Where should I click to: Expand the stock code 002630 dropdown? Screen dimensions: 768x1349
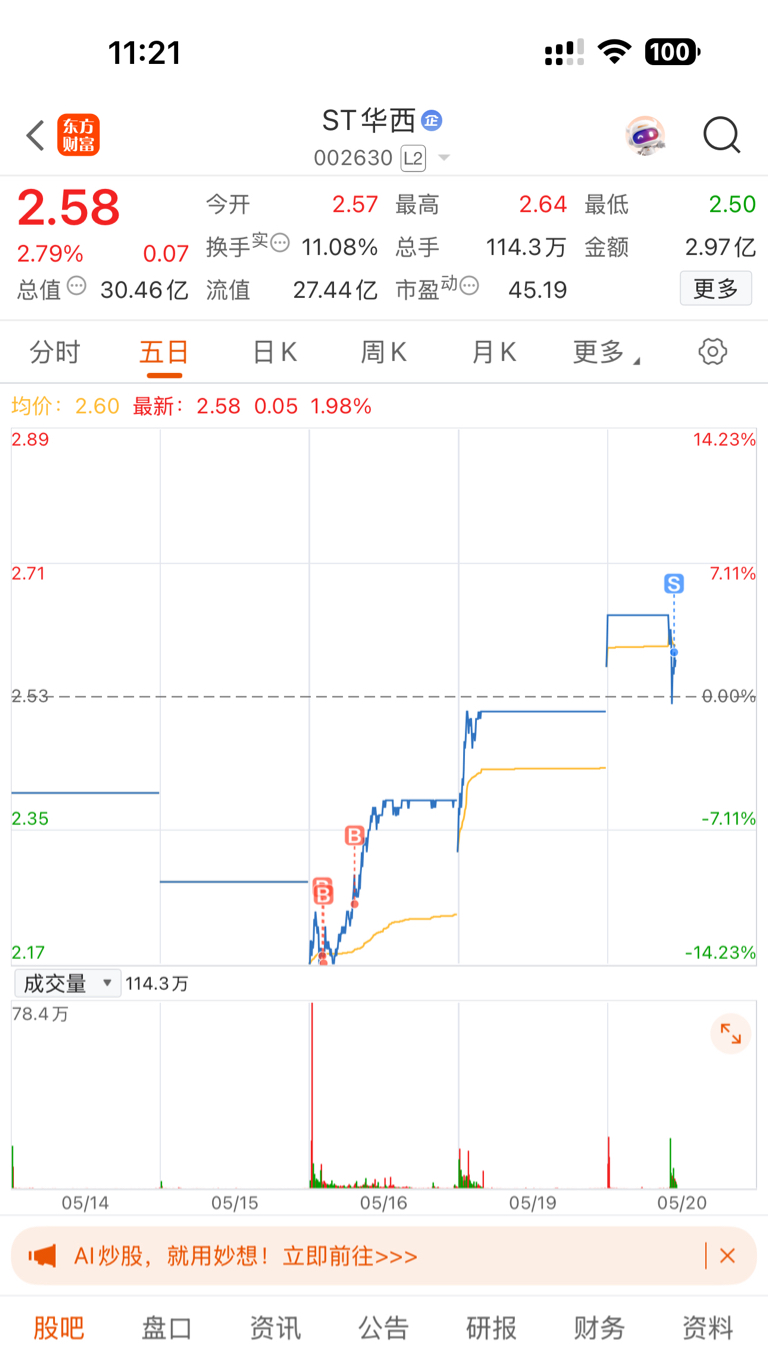444,158
